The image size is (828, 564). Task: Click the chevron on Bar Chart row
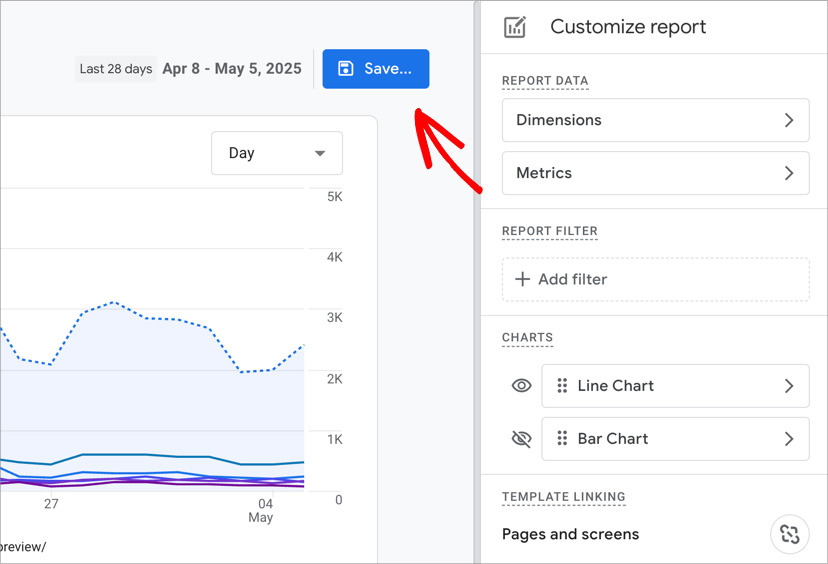(x=789, y=438)
